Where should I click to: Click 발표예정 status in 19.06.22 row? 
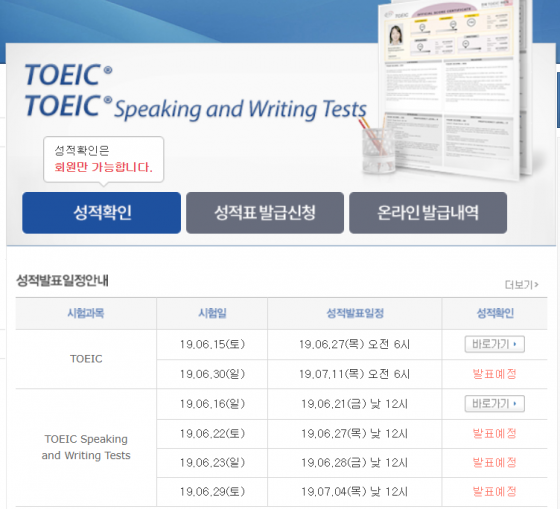pyautogui.click(x=495, y=434)
